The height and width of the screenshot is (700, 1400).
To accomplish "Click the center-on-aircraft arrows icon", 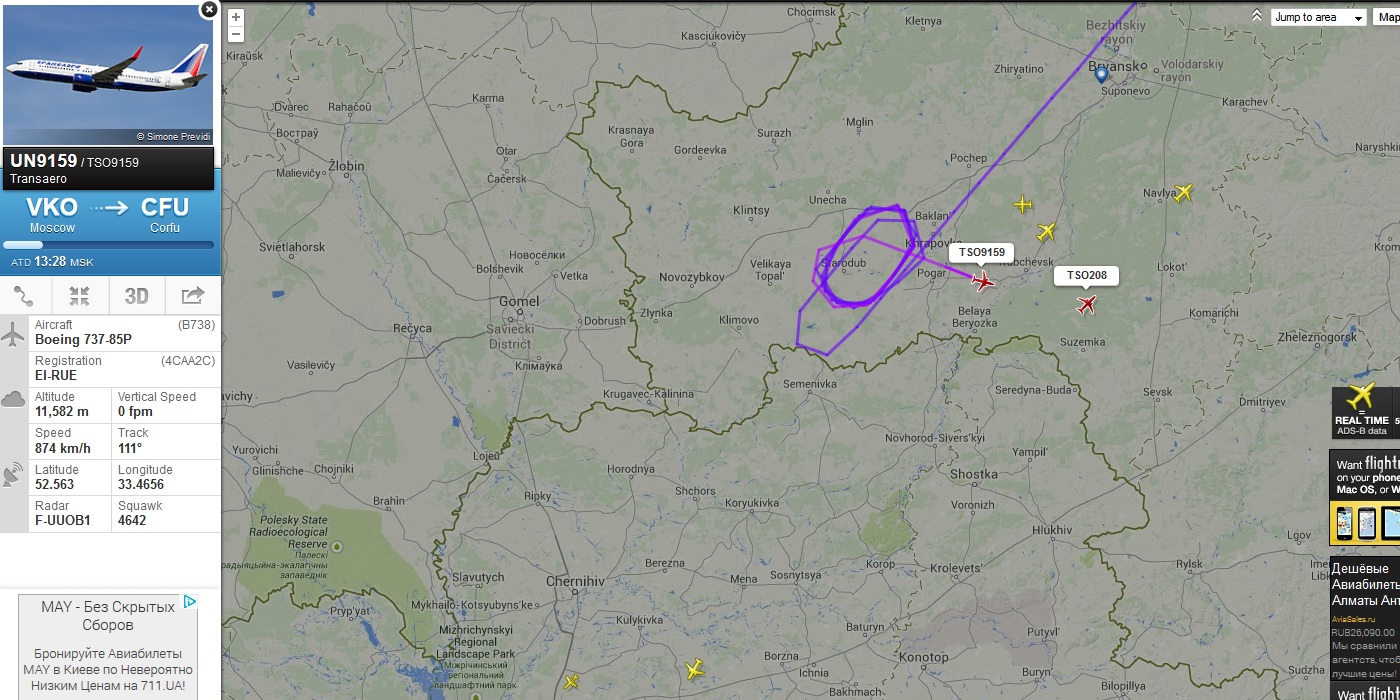I will 80,296.
